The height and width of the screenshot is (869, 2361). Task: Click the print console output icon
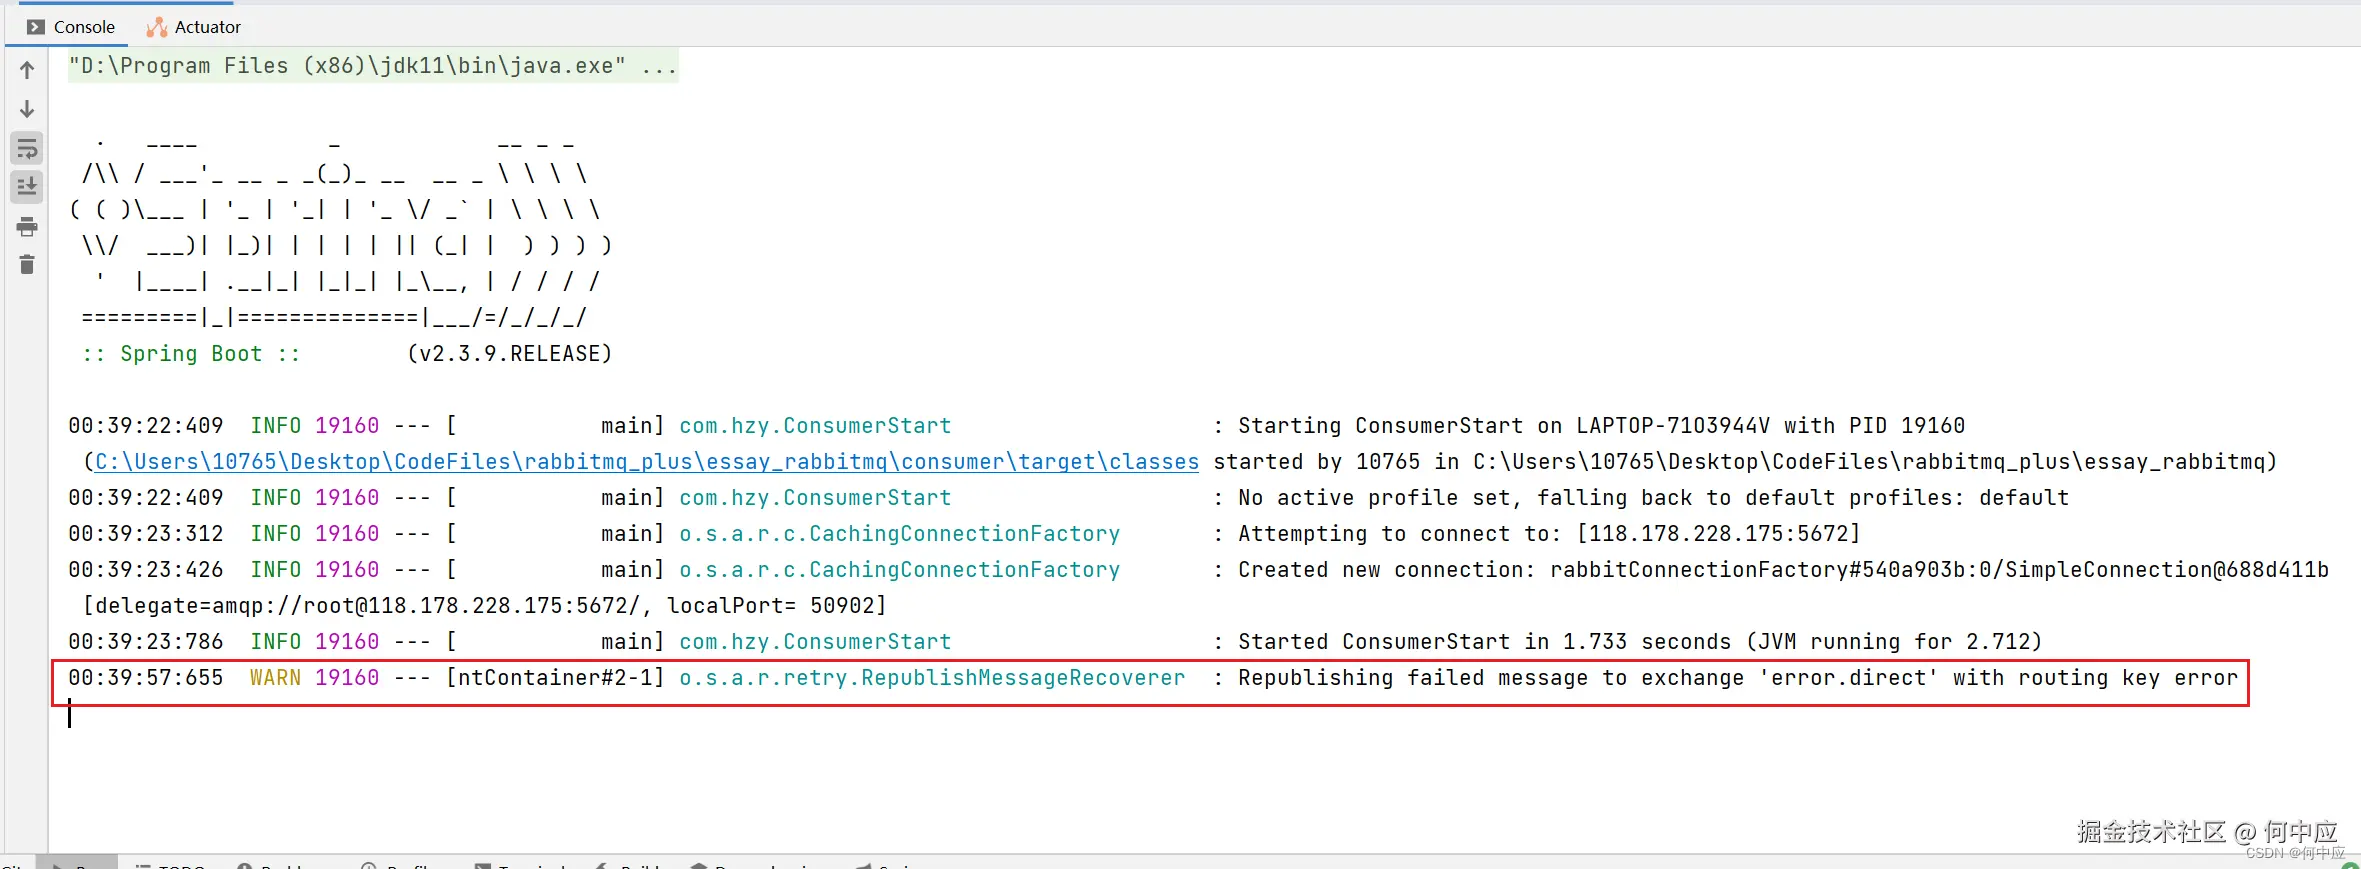27,227
